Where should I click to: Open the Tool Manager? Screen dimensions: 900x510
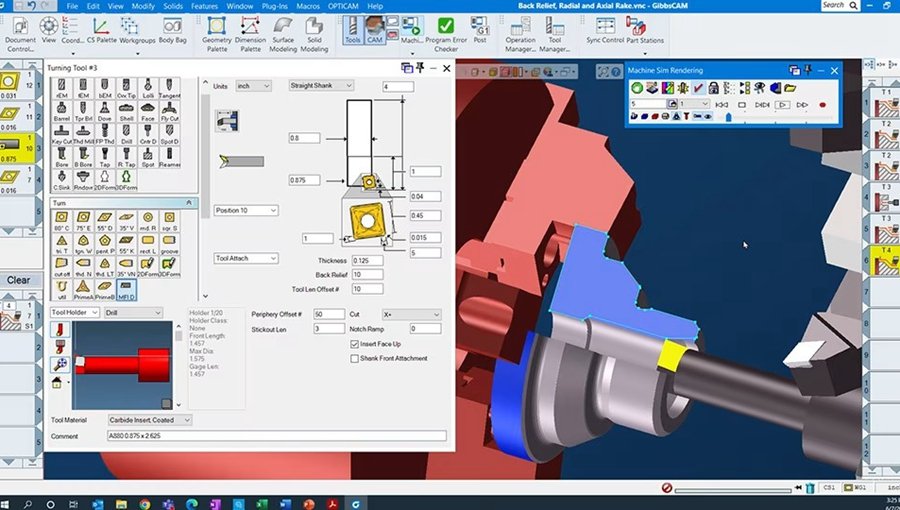pyautogui.click(x=554, y=34)
